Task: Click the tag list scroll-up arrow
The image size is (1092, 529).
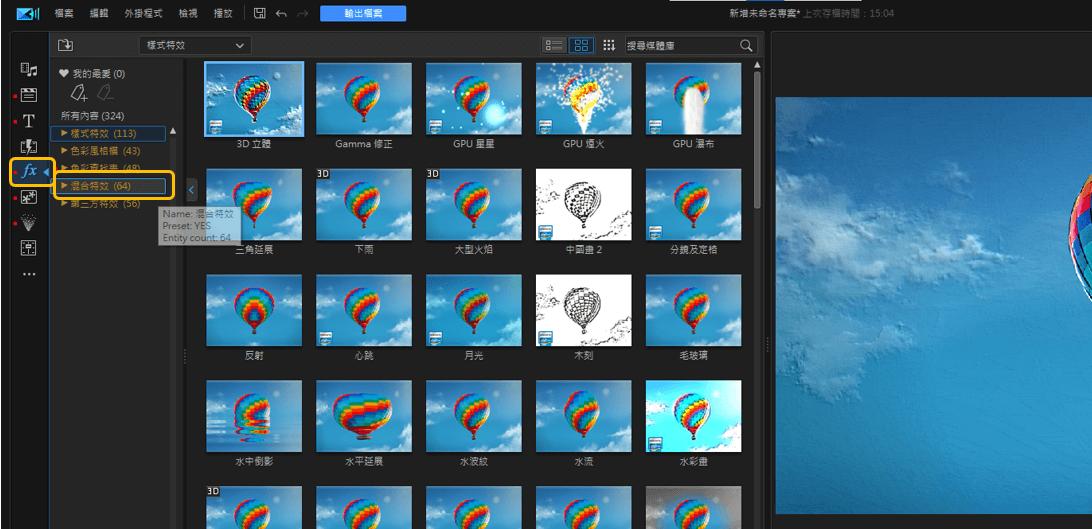Action: 173,130
